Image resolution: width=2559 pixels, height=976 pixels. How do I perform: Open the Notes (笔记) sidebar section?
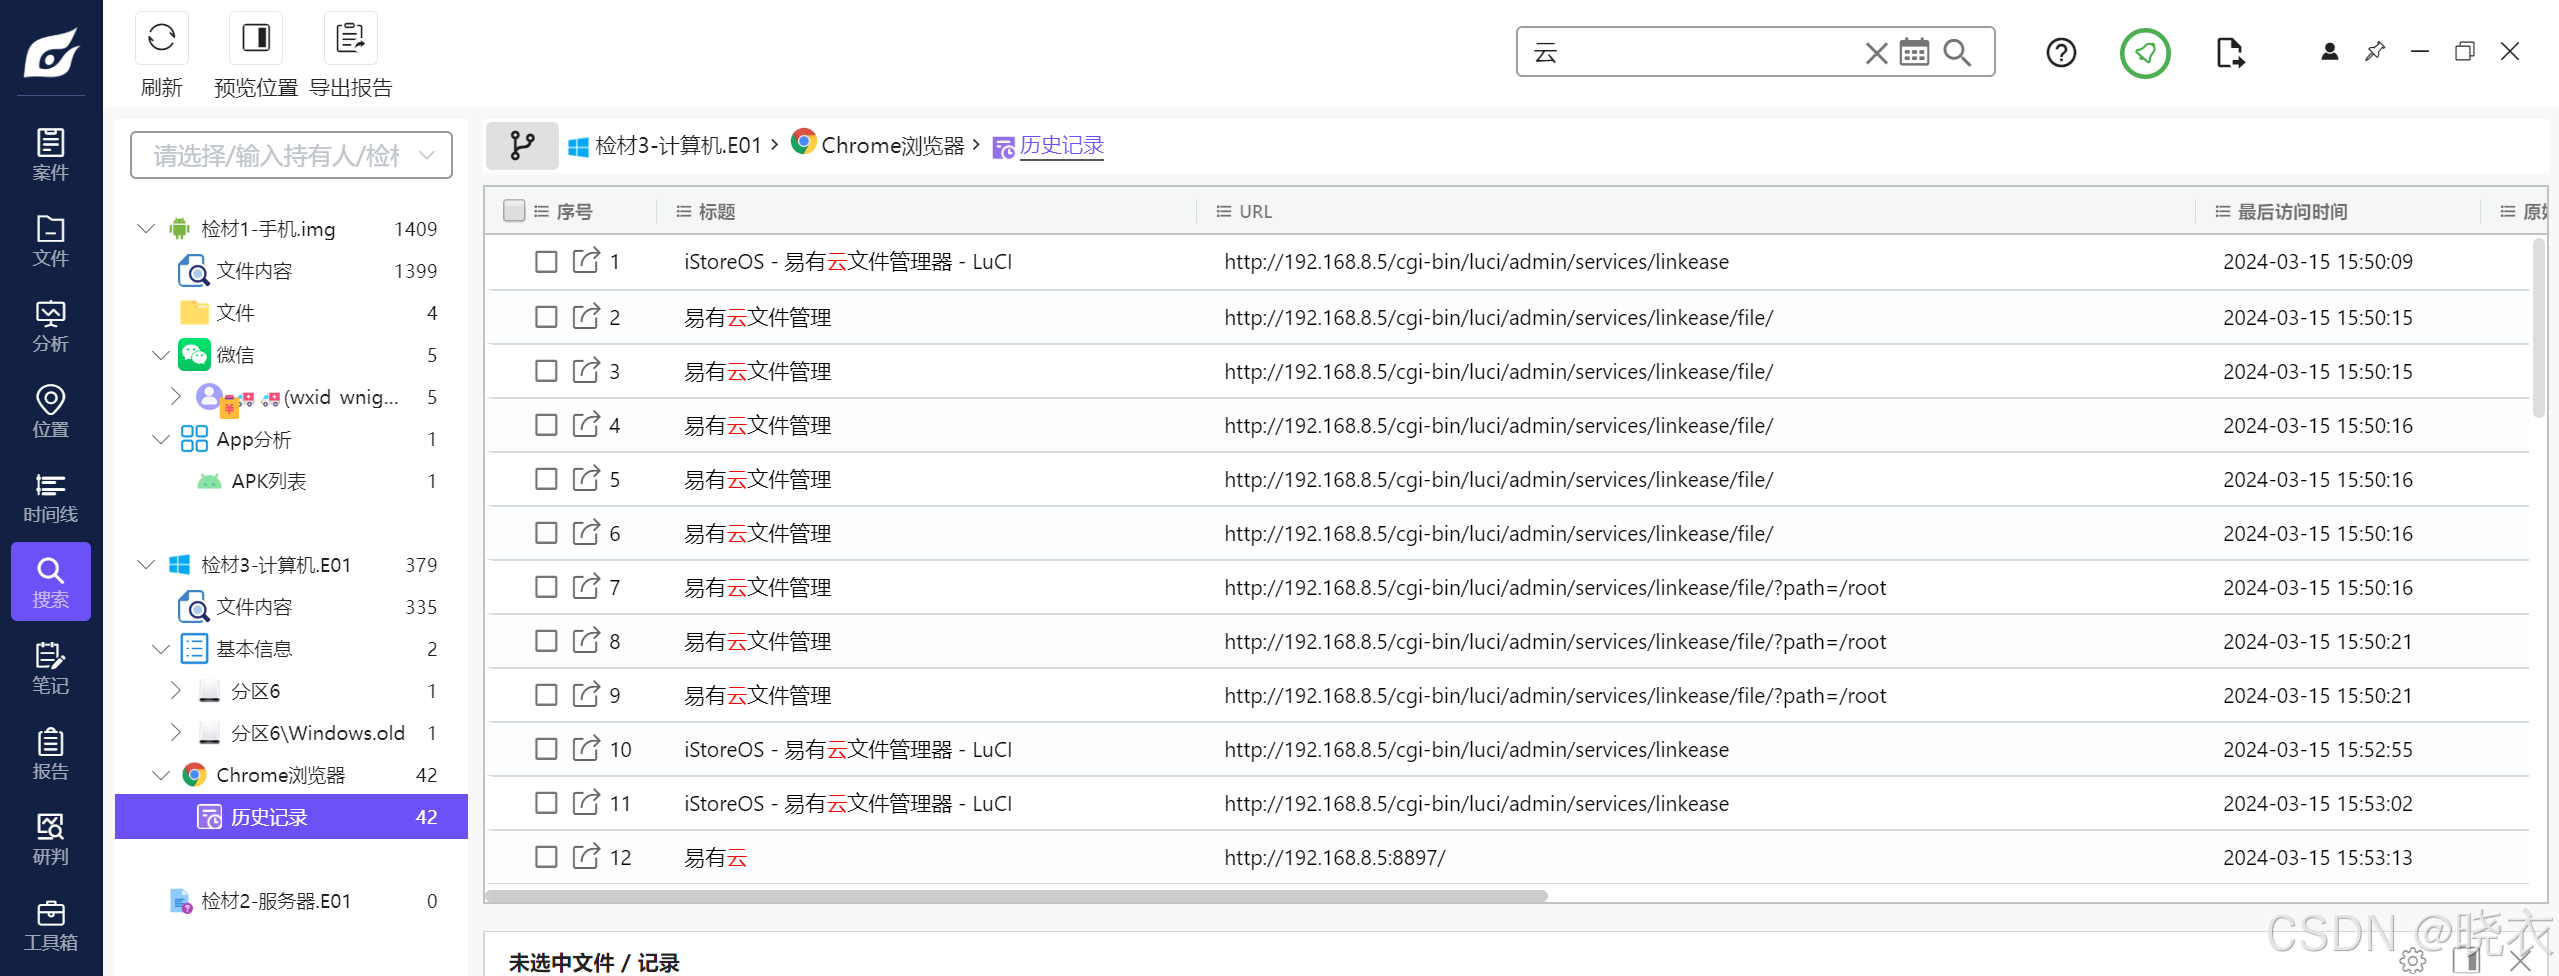coord(50,669)
